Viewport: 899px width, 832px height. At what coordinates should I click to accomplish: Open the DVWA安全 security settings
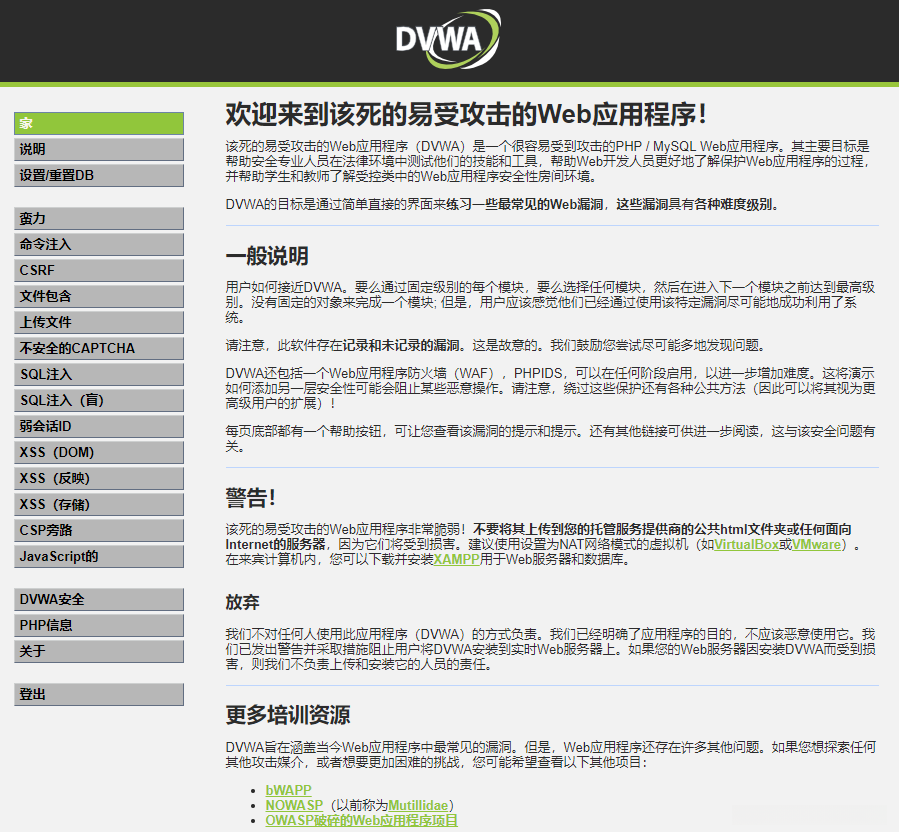point(99,599)
